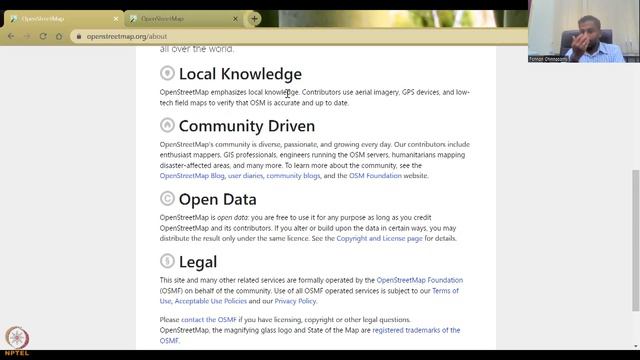Click the browser back arrow
The width and height of the screenshot is (640, 360).
11,36
